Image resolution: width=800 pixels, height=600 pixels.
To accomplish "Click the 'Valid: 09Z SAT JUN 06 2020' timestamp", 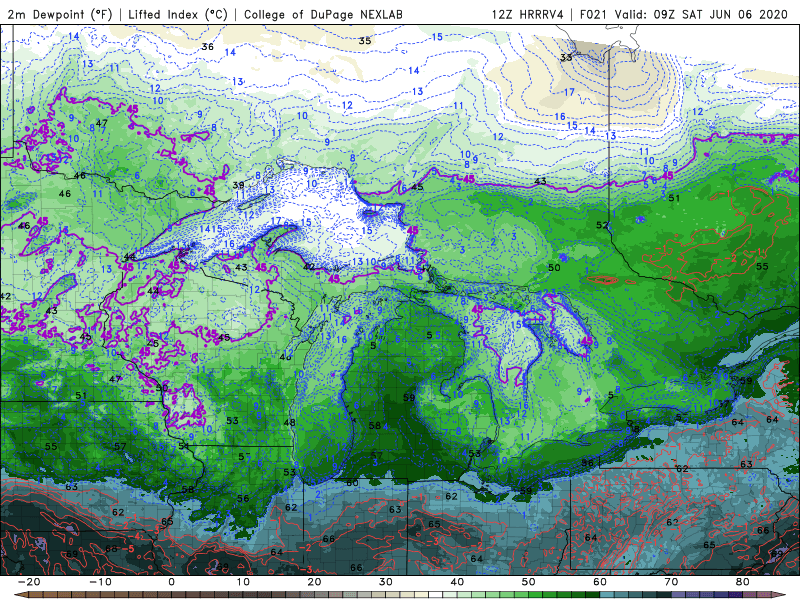I will [701, 14].
